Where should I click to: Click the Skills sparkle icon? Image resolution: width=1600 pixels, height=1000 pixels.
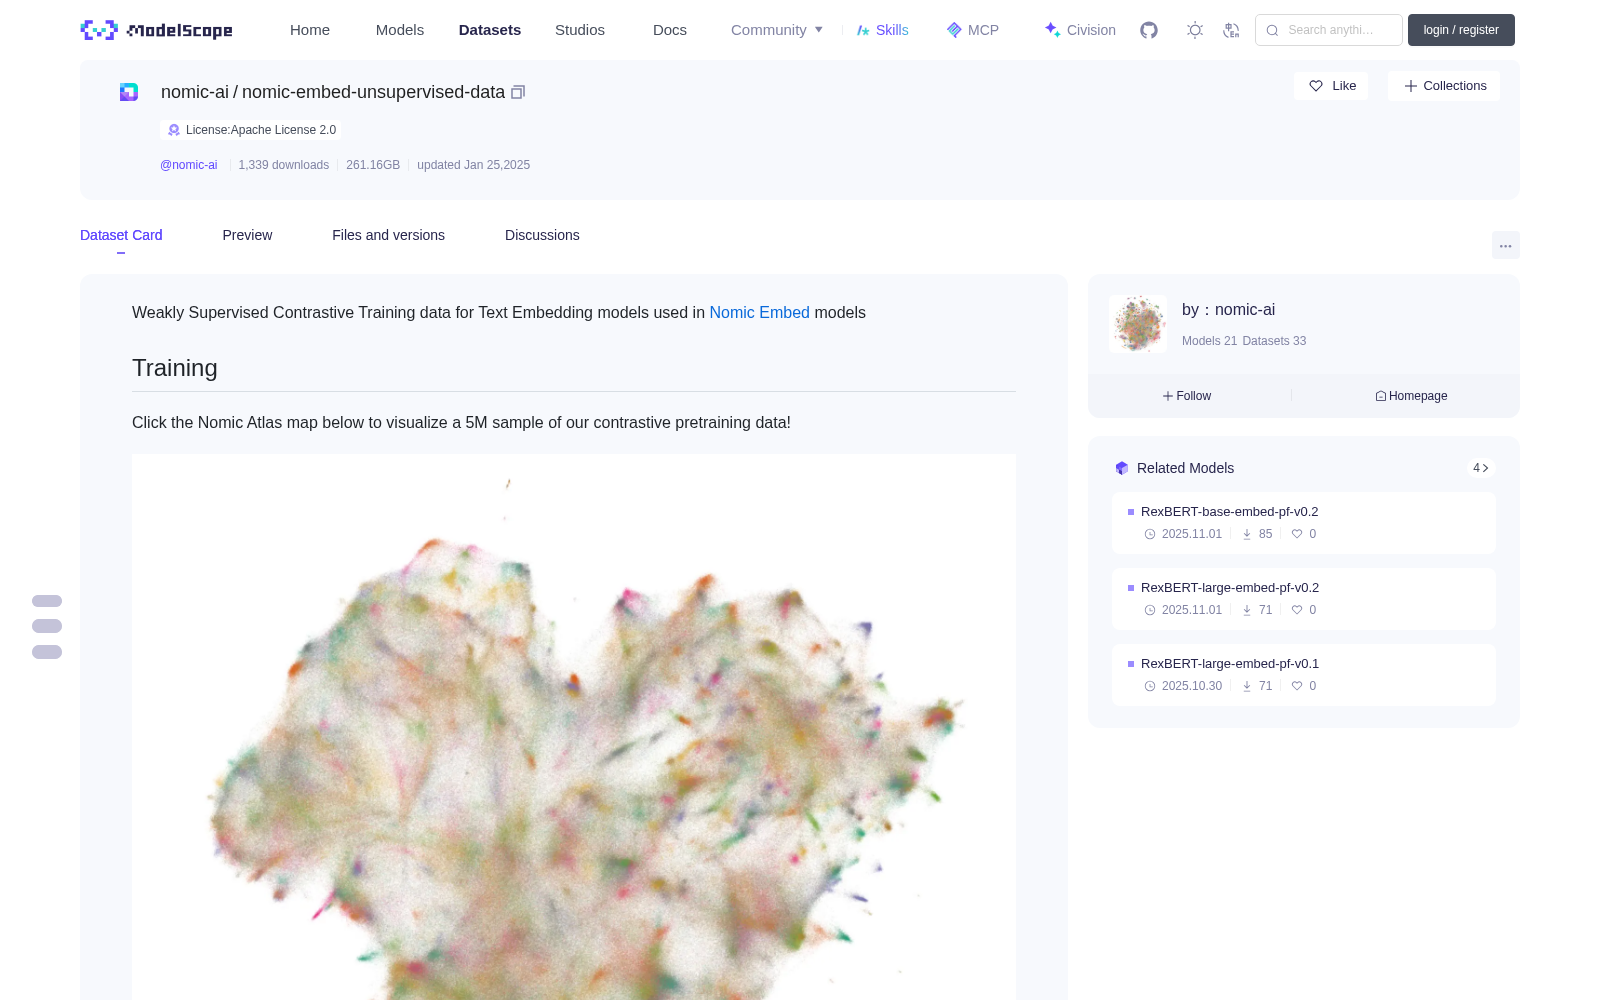click(x=863, y=30)
